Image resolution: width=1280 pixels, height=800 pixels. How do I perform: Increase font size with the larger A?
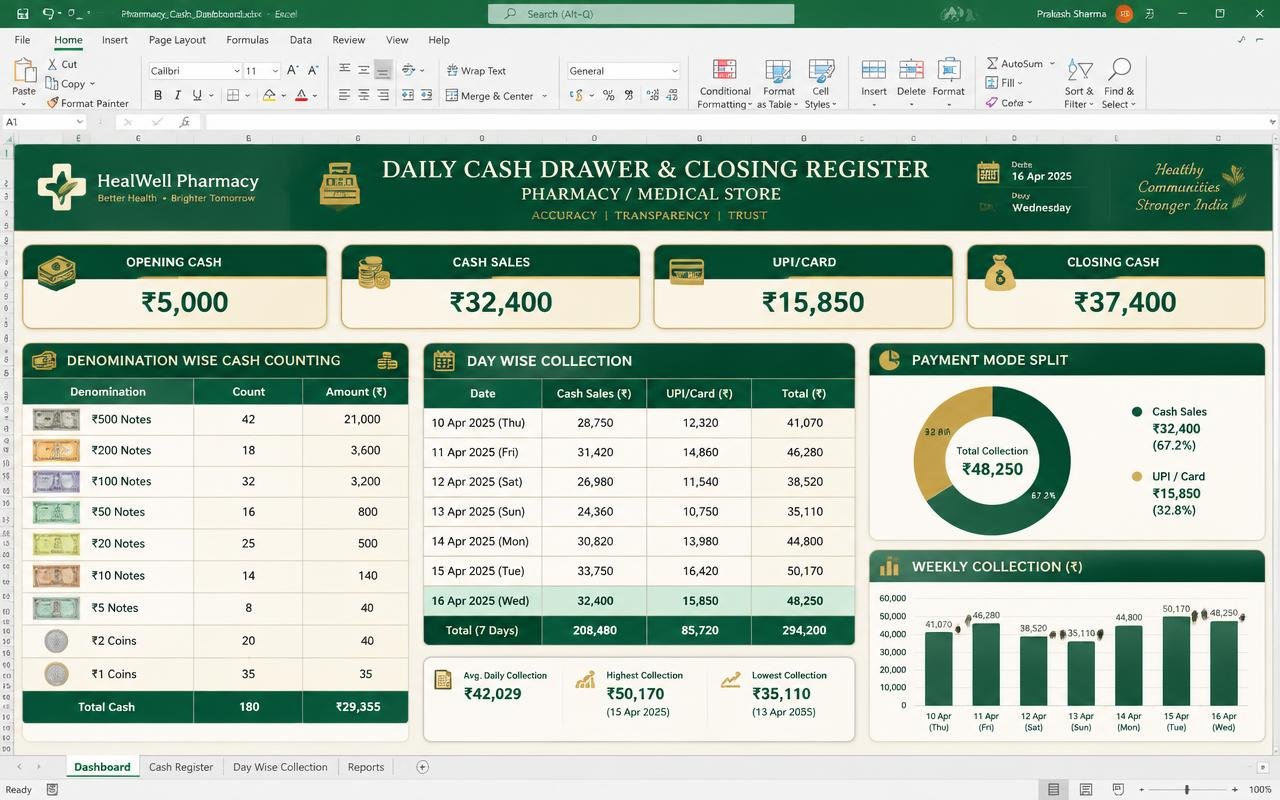point(292,70)
